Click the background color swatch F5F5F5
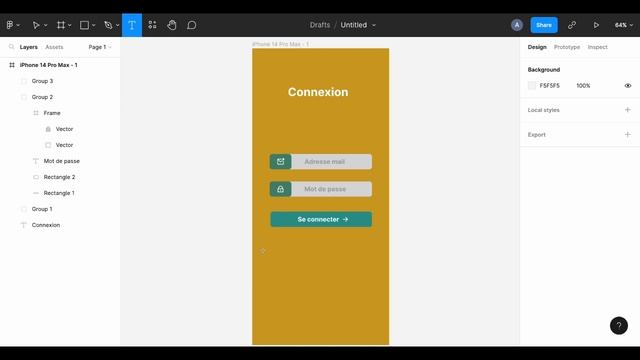The image size is (640, 360). 532,86
